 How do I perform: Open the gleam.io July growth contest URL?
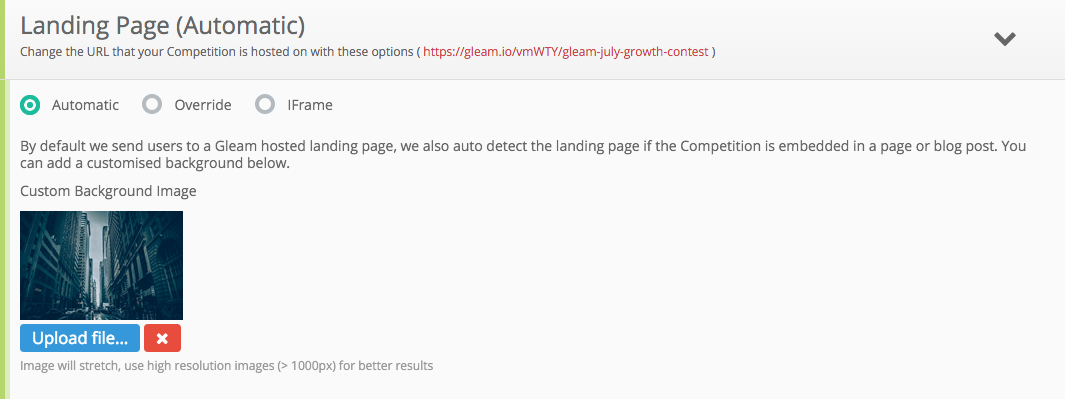[566, 52]
